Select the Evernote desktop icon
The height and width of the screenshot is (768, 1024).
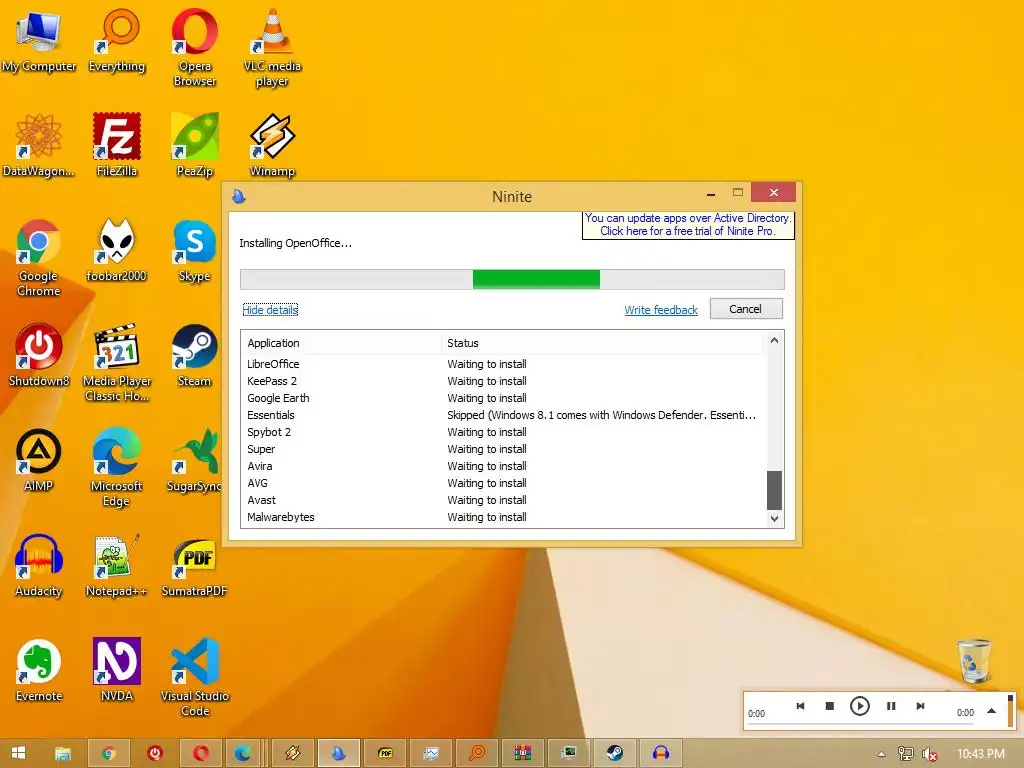39,671
